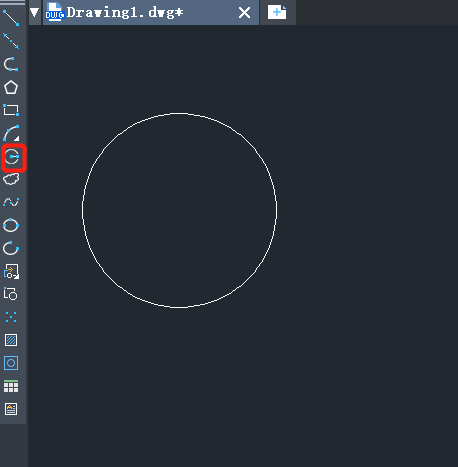Select the Arc tool
Image resolution: width=458 pixels, height=467 pixels.
(11, 133)
